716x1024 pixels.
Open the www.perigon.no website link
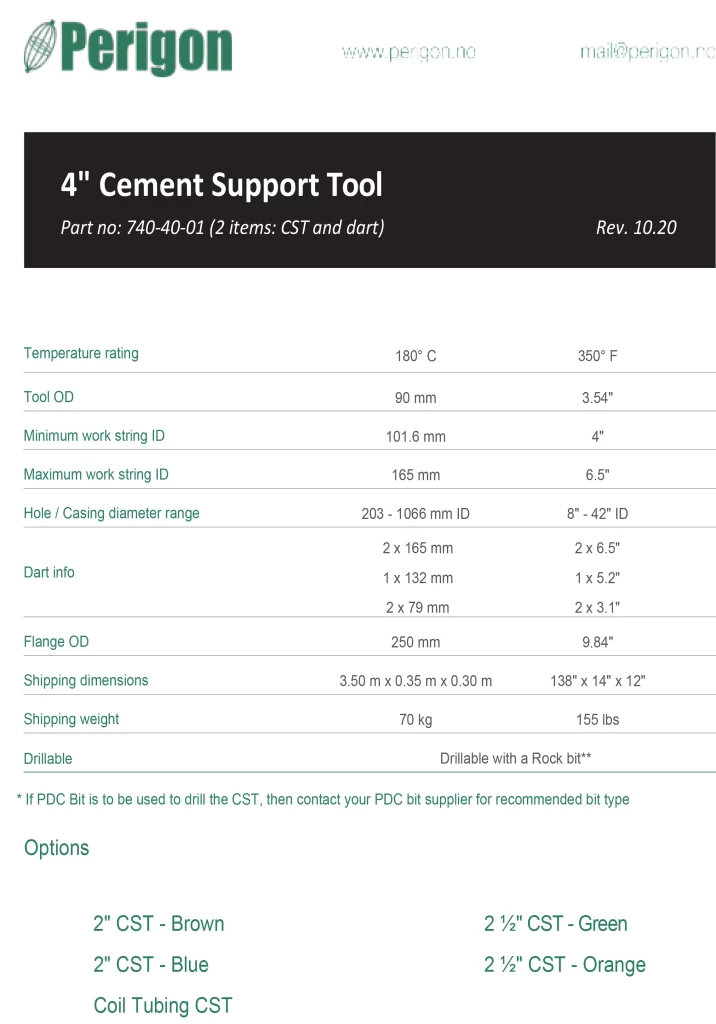(408, 52)
